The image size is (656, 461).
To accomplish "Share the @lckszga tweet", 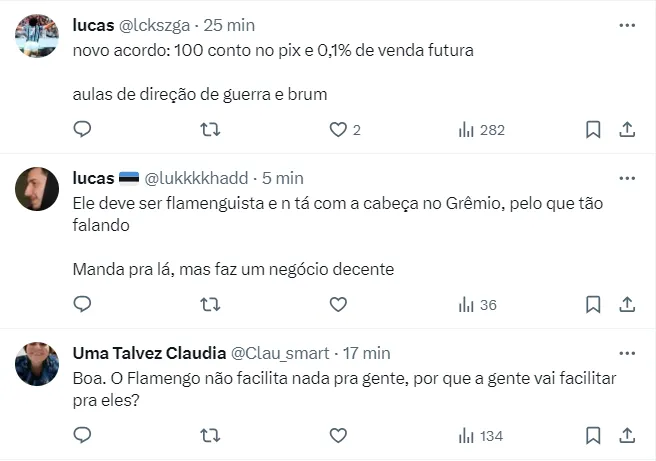I will click(x=627, y=129).
